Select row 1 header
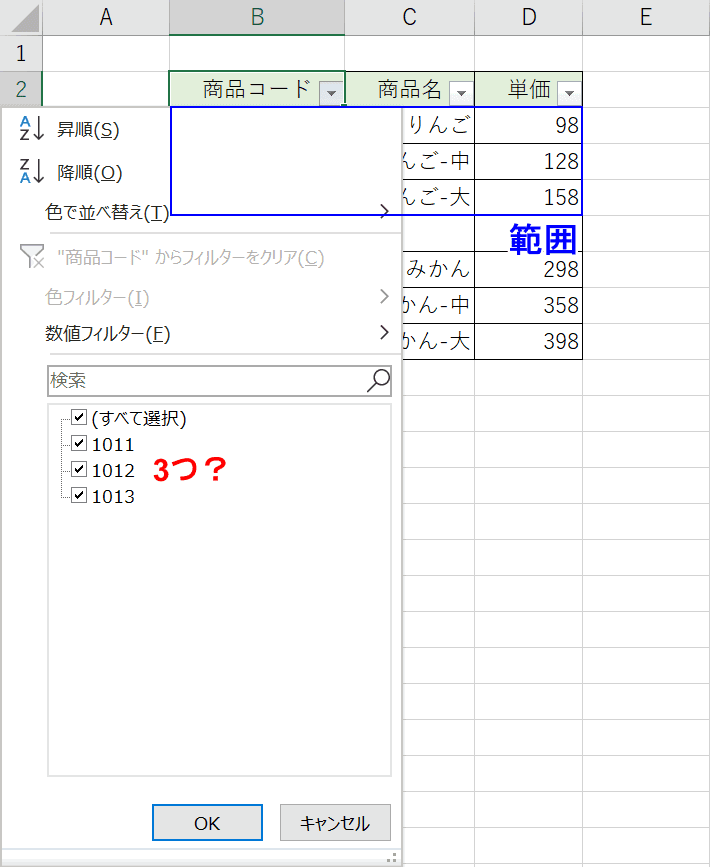710x867 pixels. click(x=21, y=54)
